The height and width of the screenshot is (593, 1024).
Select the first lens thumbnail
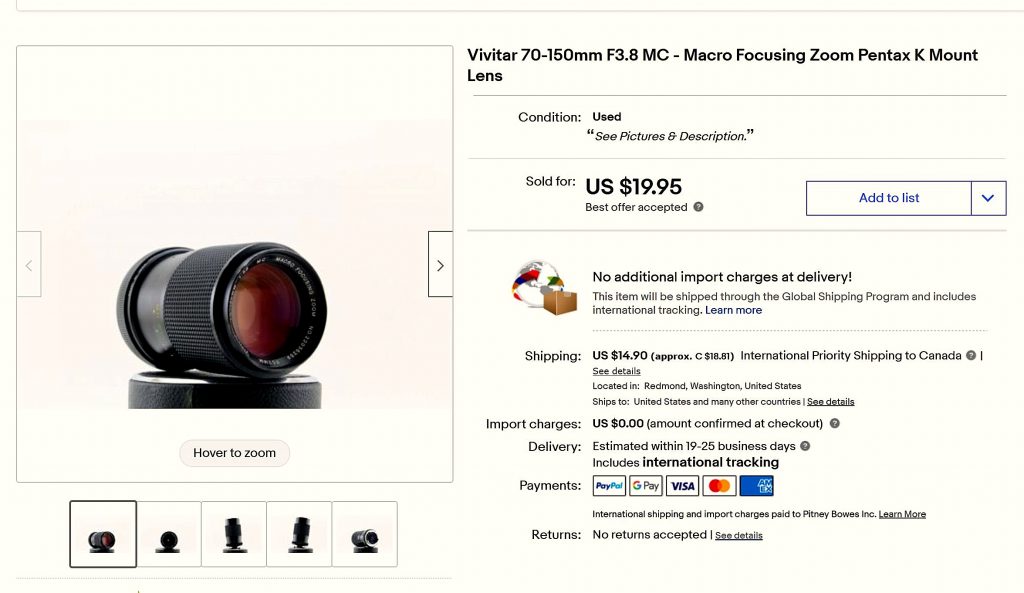click(103, 534)
